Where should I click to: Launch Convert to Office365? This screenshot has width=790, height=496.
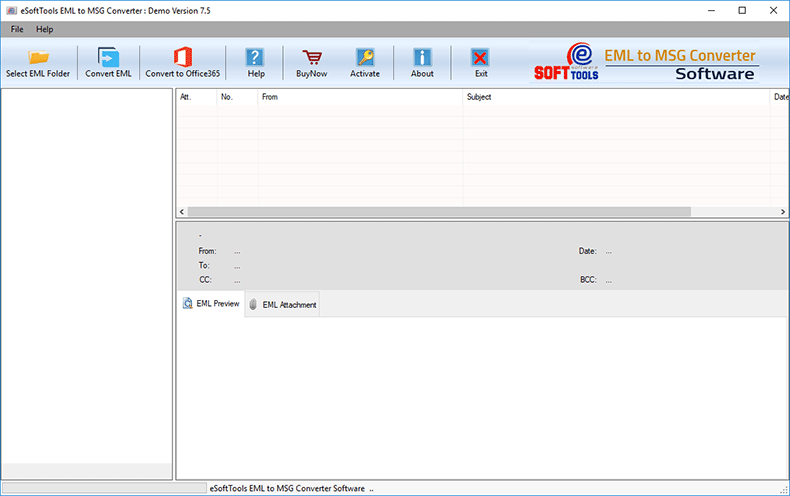click(x=182, y=63)
